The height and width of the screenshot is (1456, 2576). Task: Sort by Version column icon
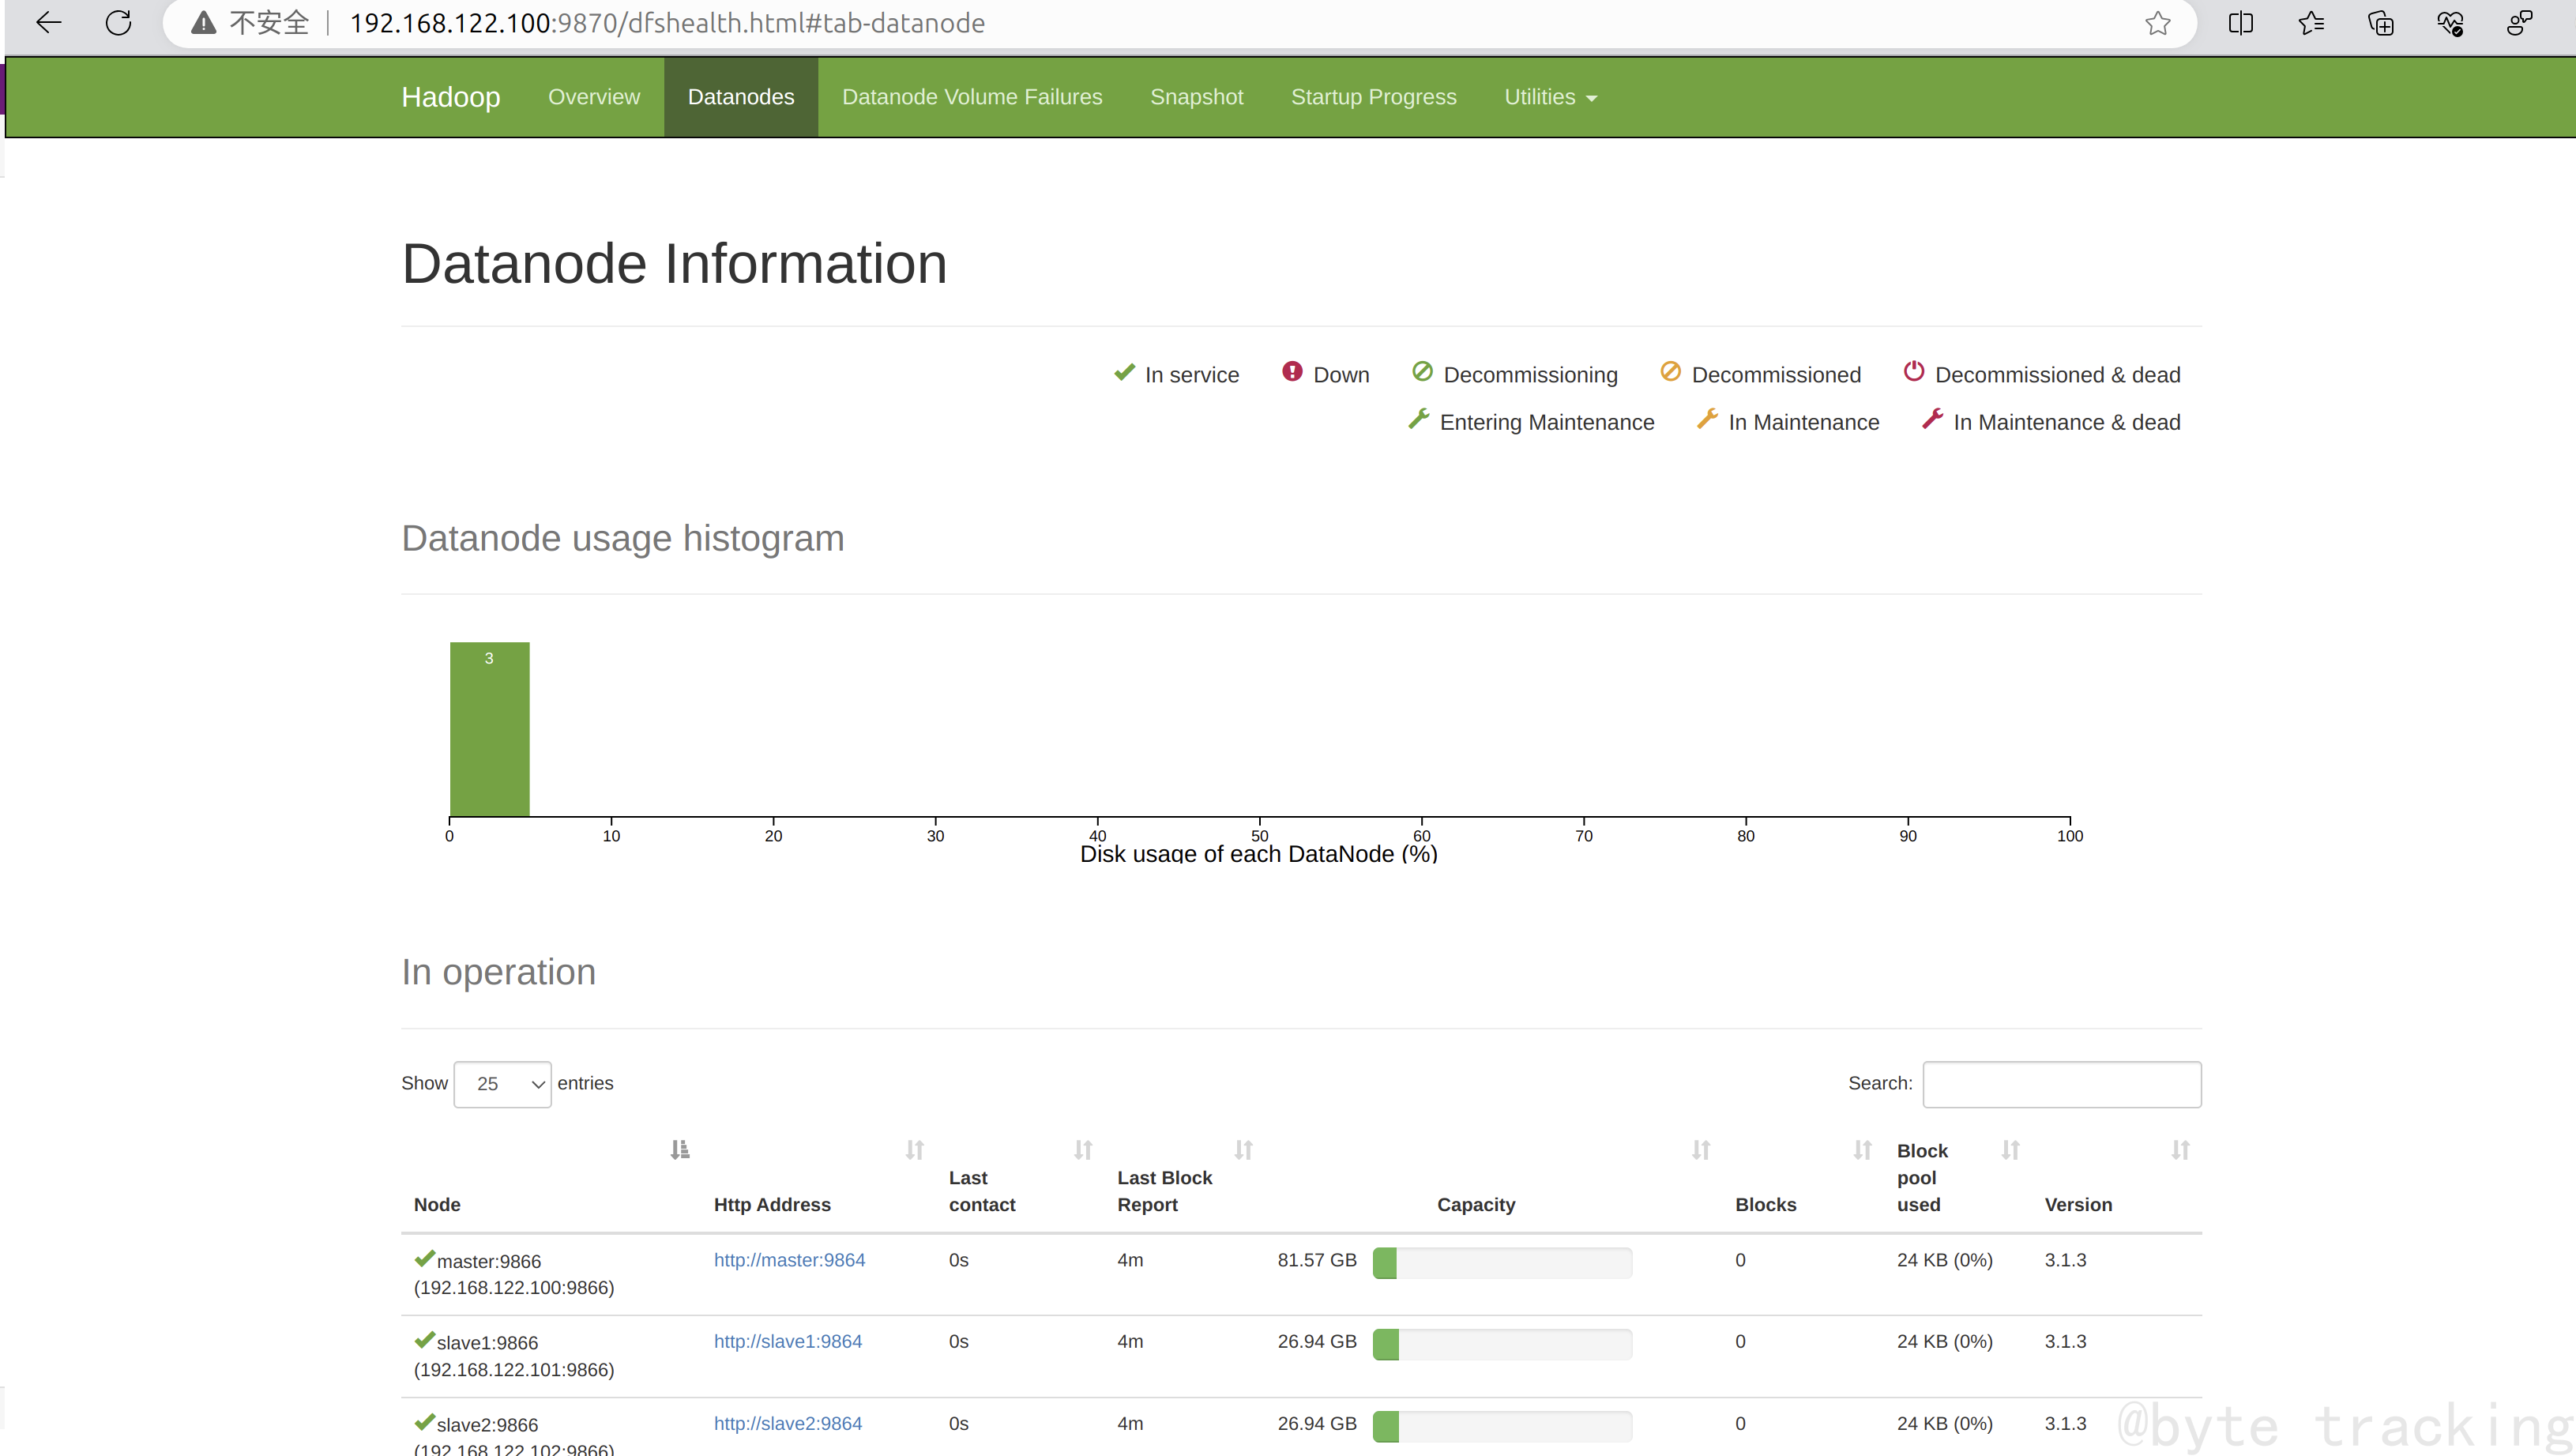[2180, 1150]
